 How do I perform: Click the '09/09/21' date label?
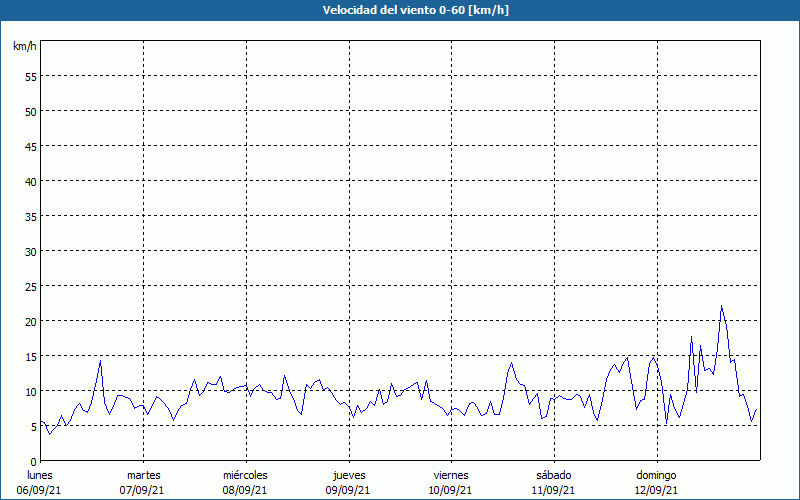pyautogui.click(x=348, y=490)
